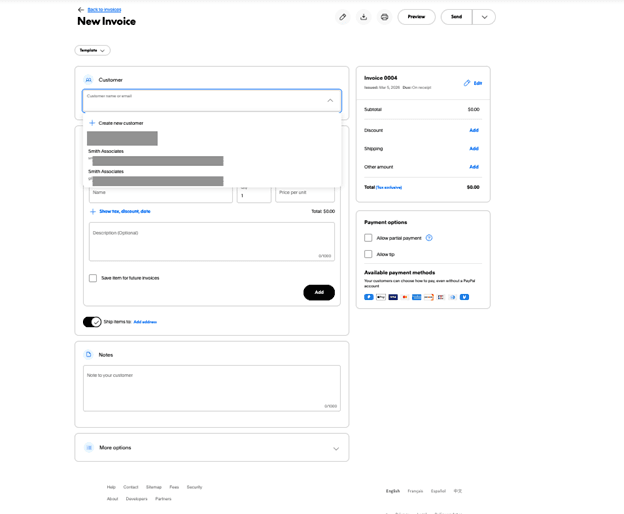Screen dimensions: 624x514
Task: Click the Add address link
Action: [x=145, y=322]
